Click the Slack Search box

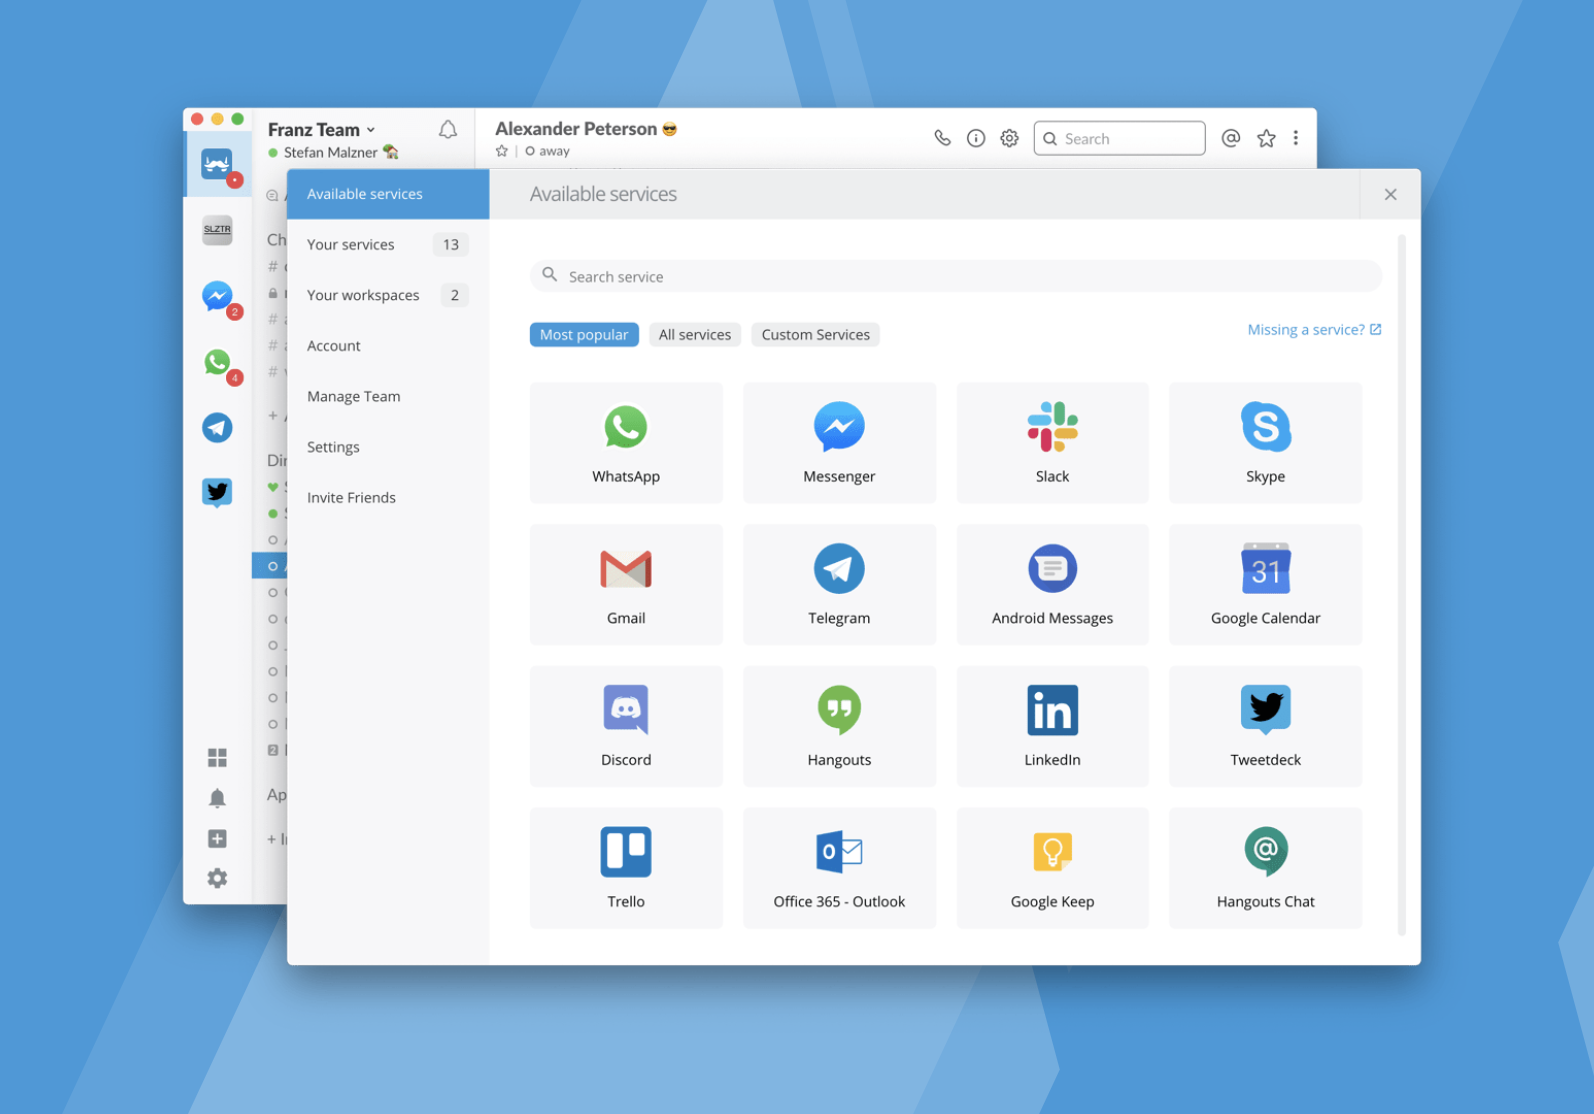(x=1119, y=138)
